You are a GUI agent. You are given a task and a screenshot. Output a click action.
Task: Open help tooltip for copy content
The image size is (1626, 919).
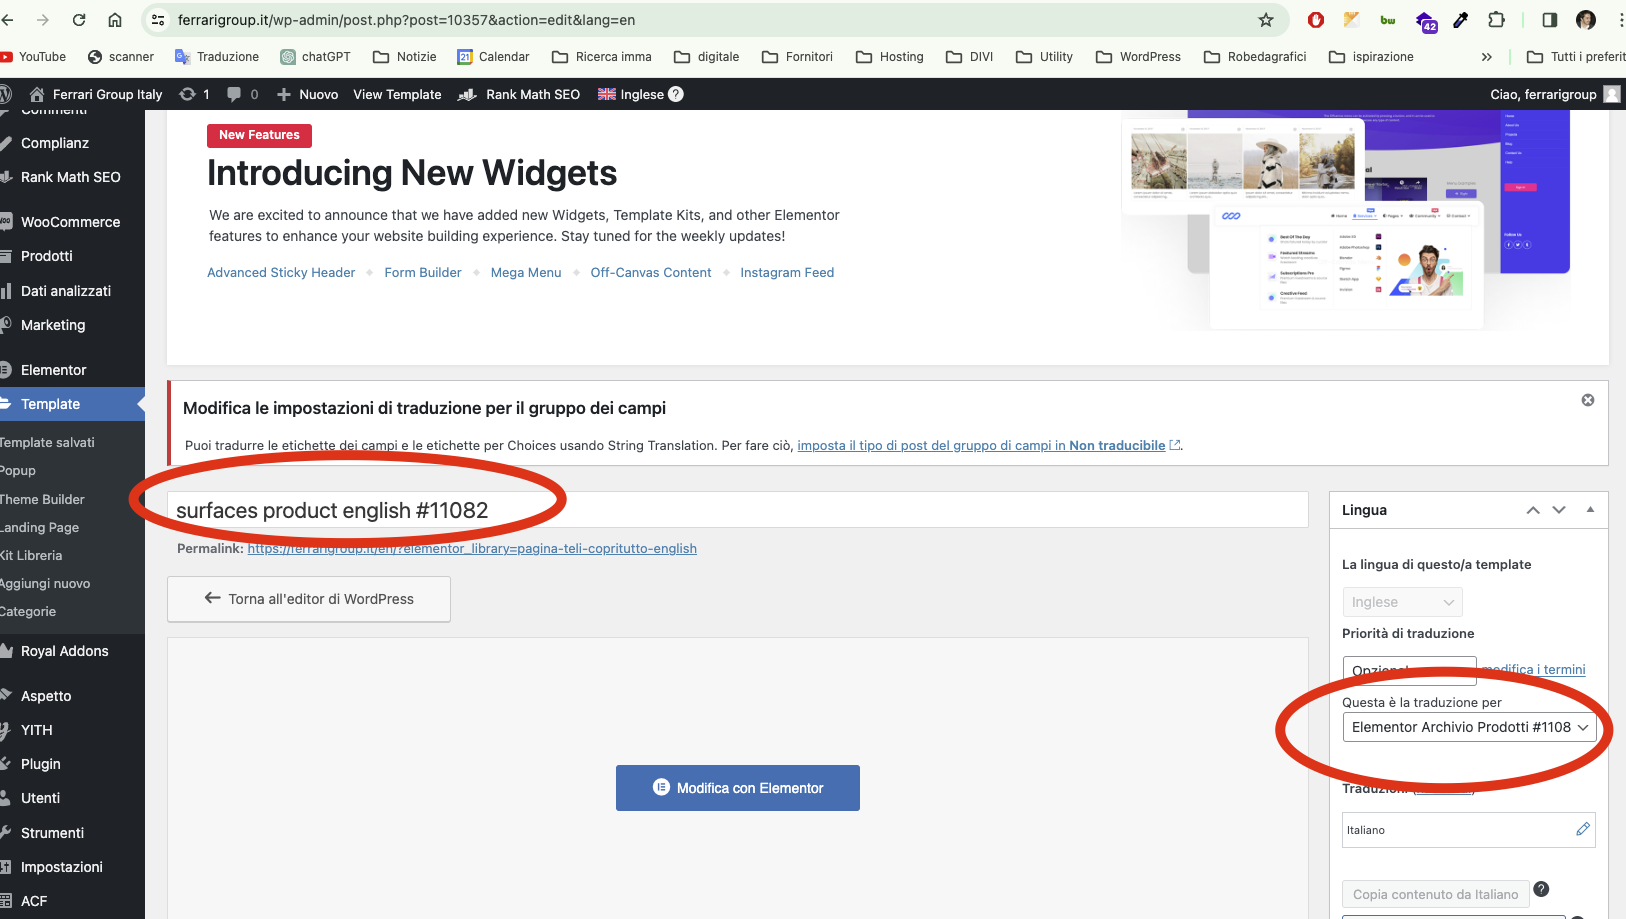pyautogui.click(x=1541, y=889)
